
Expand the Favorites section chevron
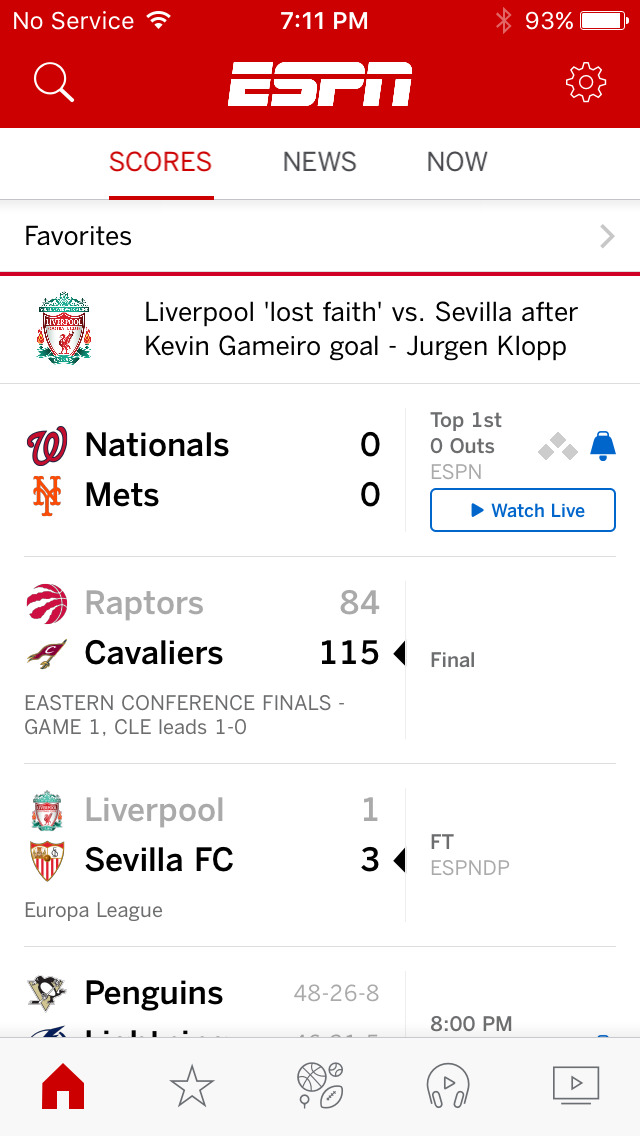coord(606,236)
